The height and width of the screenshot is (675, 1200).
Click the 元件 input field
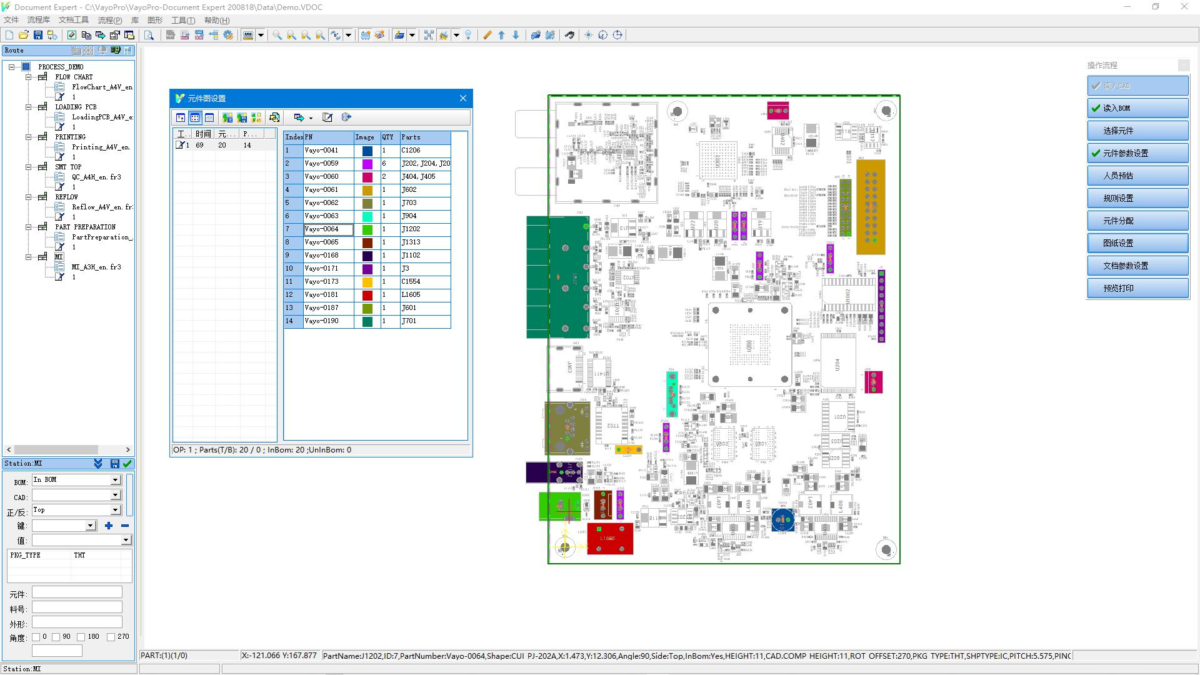click(77, 592)
